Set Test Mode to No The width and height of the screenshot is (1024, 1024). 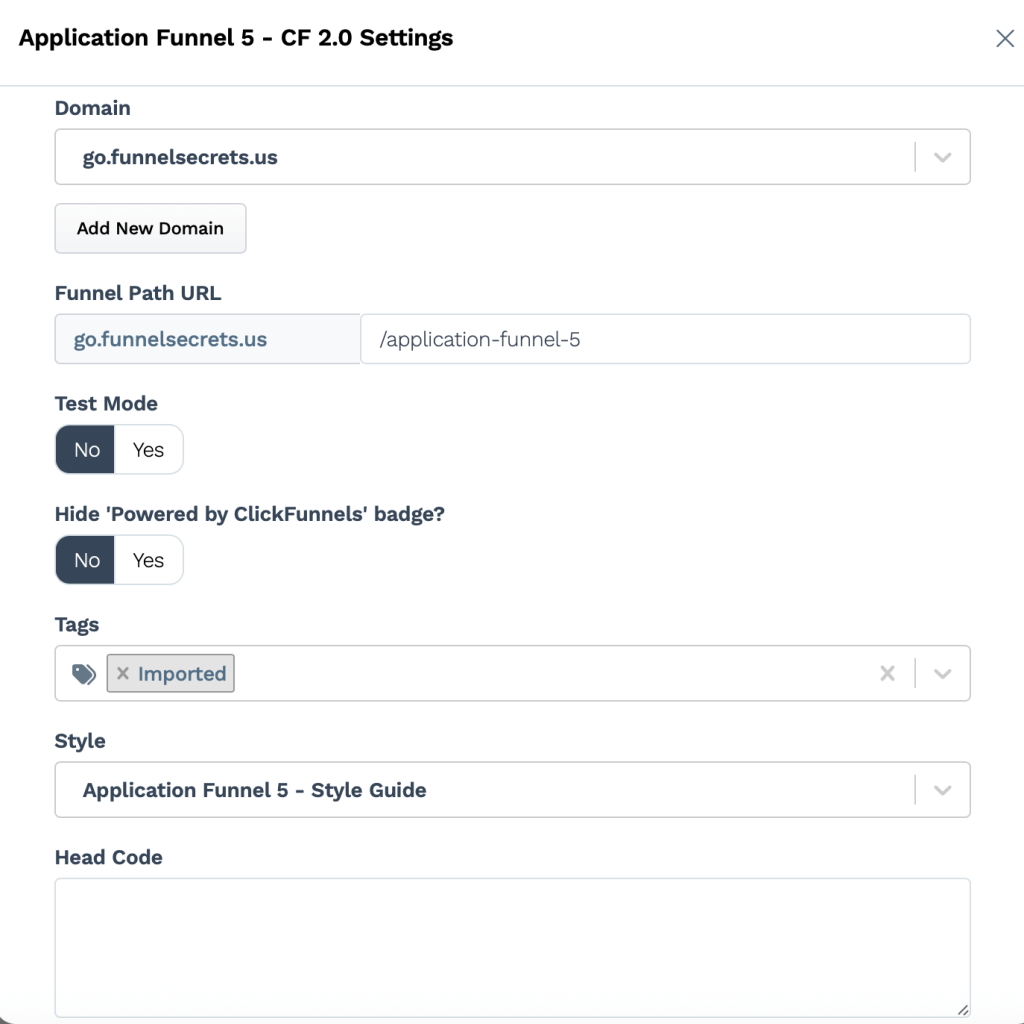[86, 449]
